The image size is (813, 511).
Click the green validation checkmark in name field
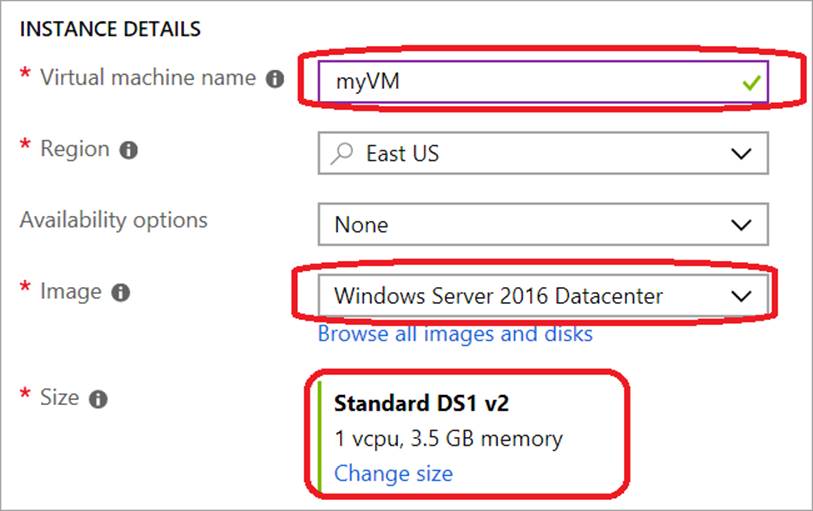751,84
